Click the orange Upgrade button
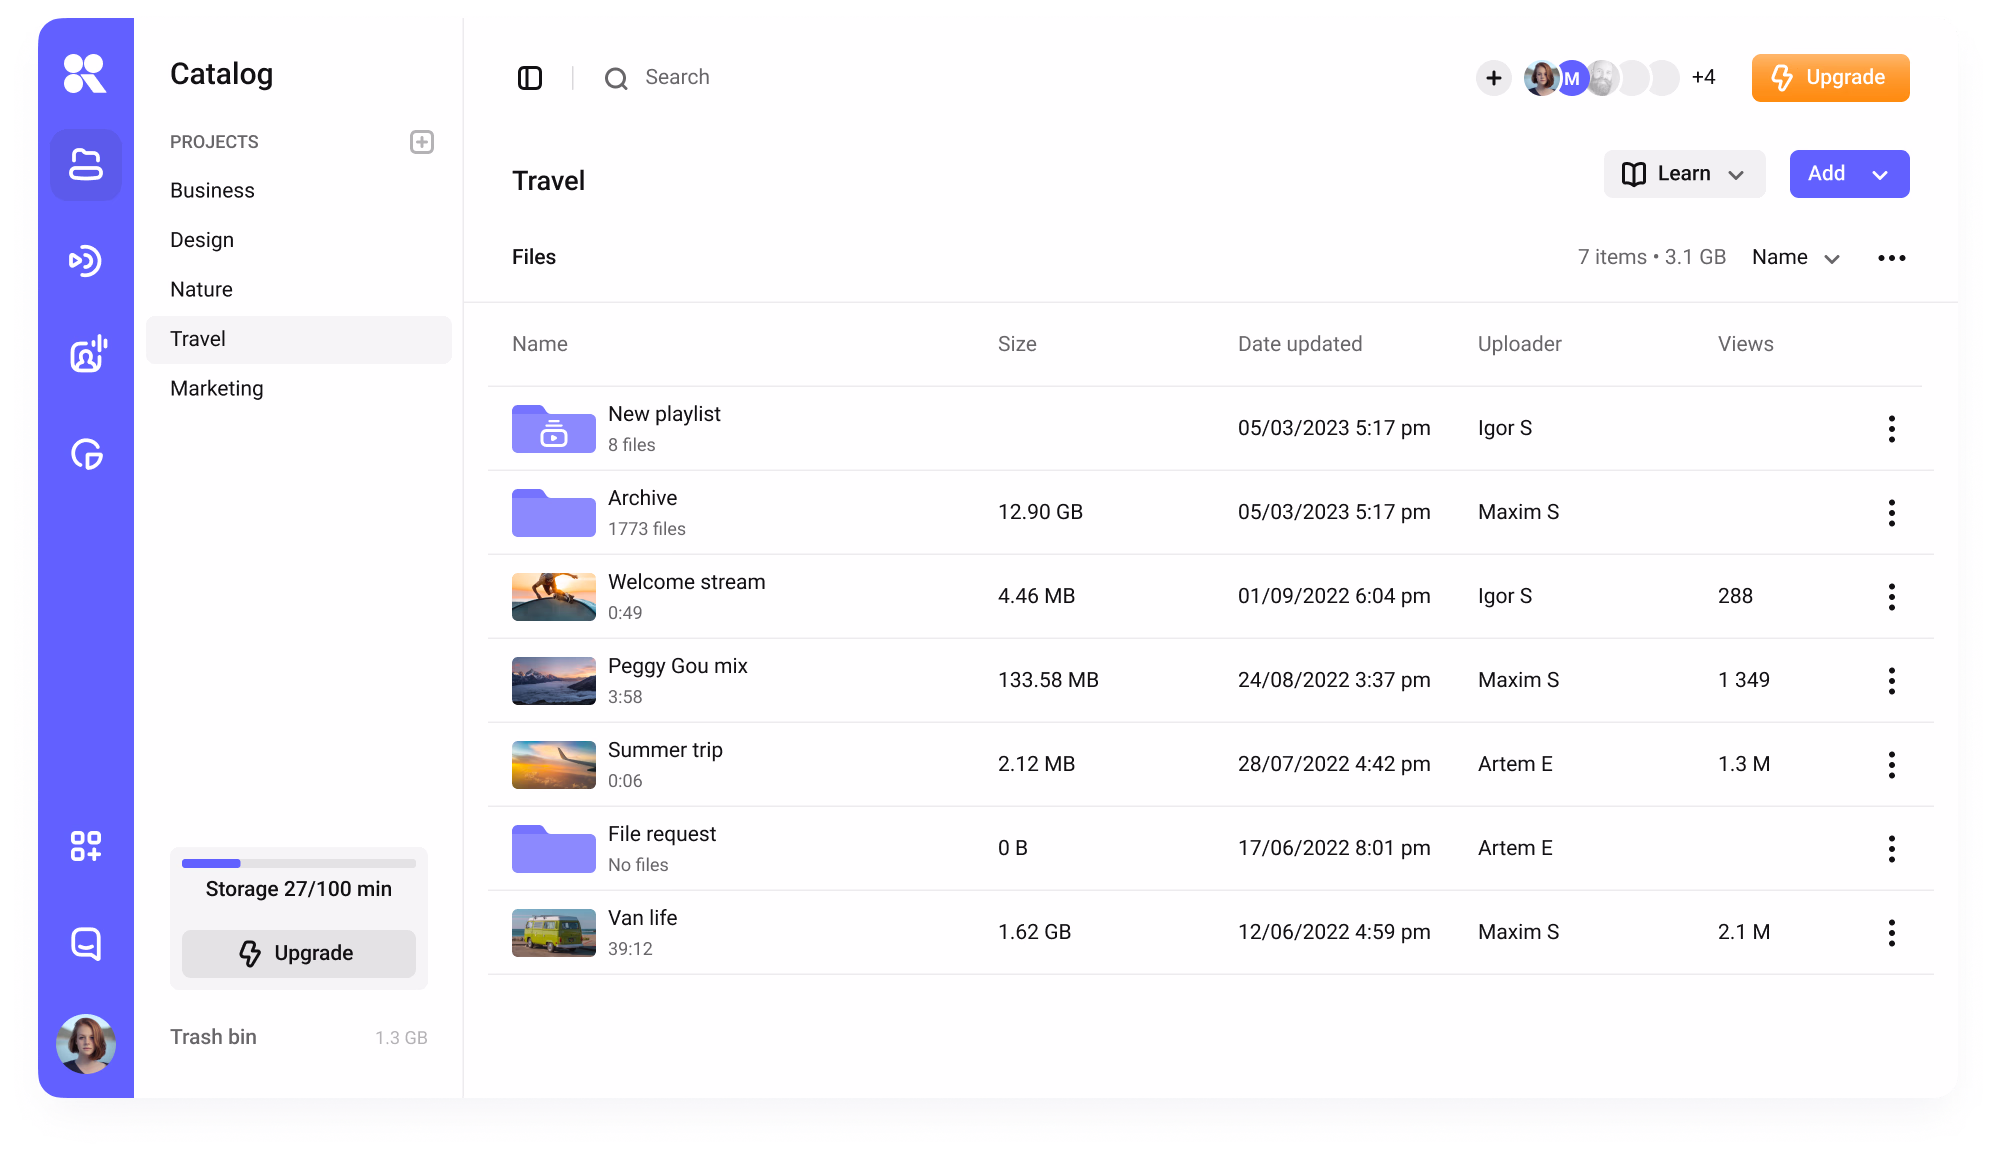1995x1155 pixels. pyautogui.click(x=1830, y=78)
